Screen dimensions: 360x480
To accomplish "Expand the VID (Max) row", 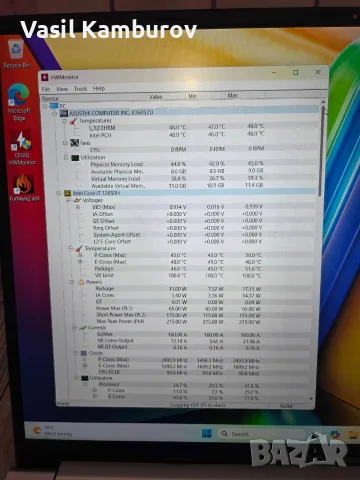I will 78,207.
